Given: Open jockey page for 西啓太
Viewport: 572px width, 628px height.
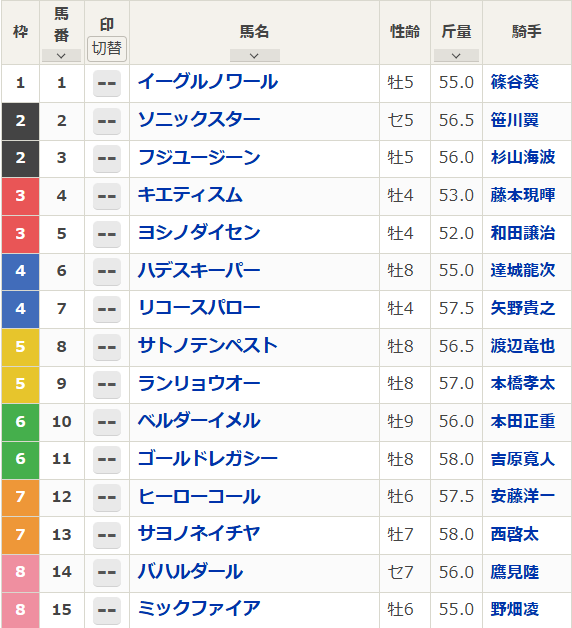Looking at the screenshot, I should point(515,534).
